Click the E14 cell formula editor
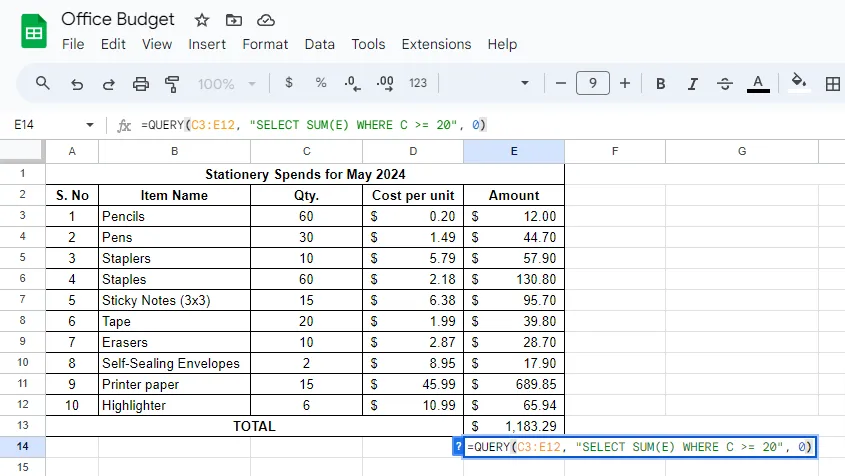This screenshot has height=476, width=845. click(x=640, y=447)
